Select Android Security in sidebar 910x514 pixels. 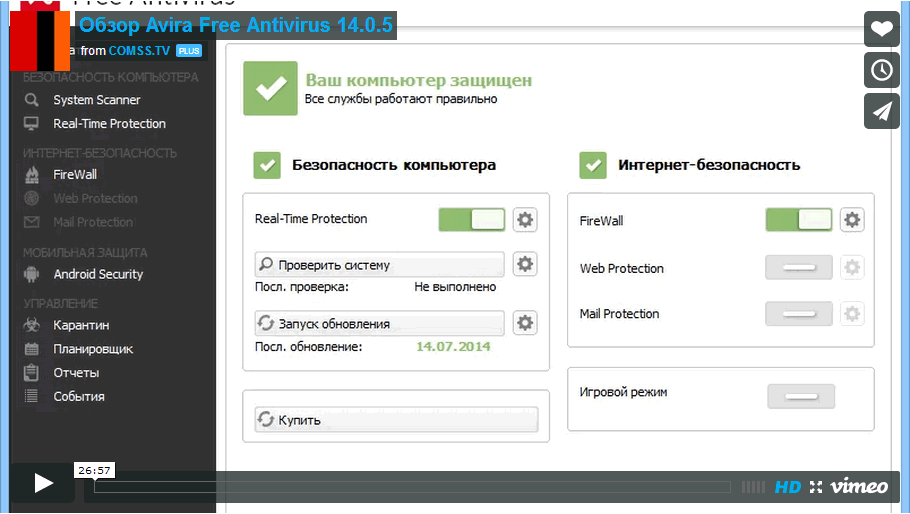(x=98, y=274)
